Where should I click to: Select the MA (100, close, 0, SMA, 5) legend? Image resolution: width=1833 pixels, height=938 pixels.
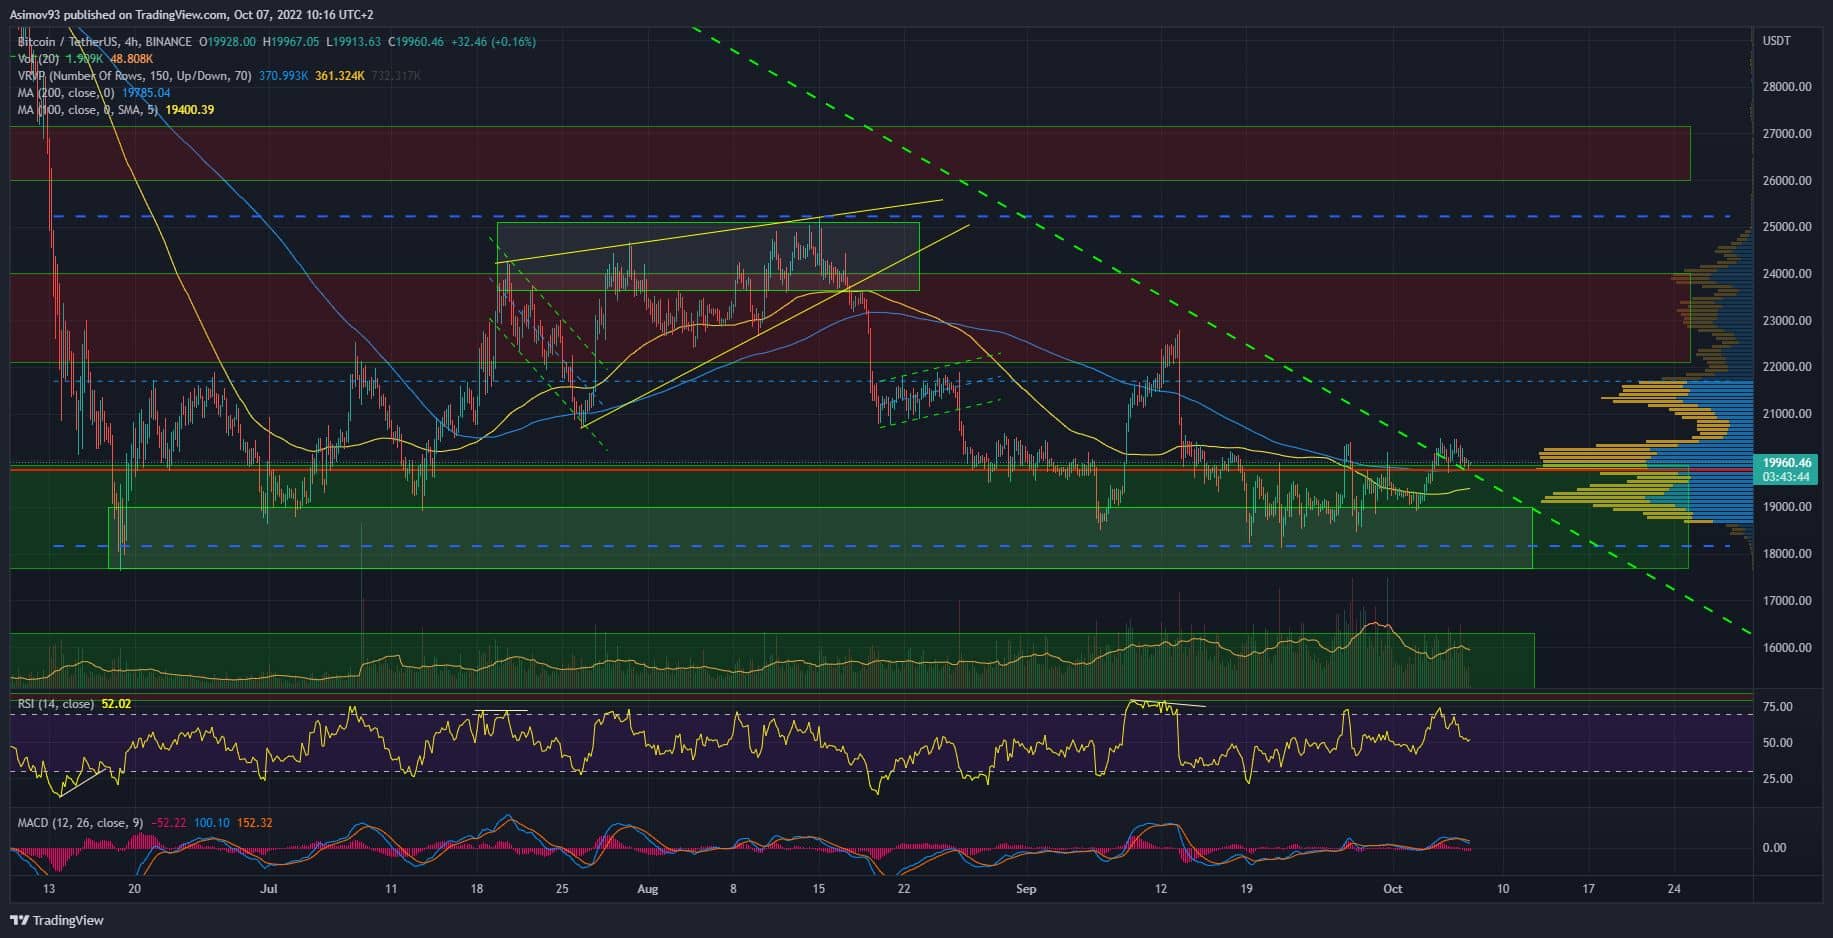(x=88, y=110)
